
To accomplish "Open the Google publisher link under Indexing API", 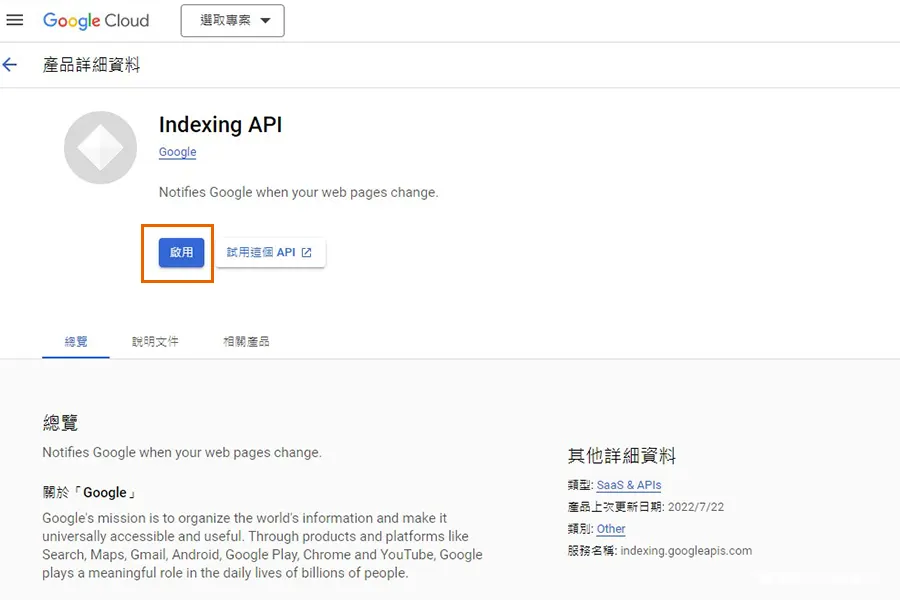I will click(x=177, y=152).
